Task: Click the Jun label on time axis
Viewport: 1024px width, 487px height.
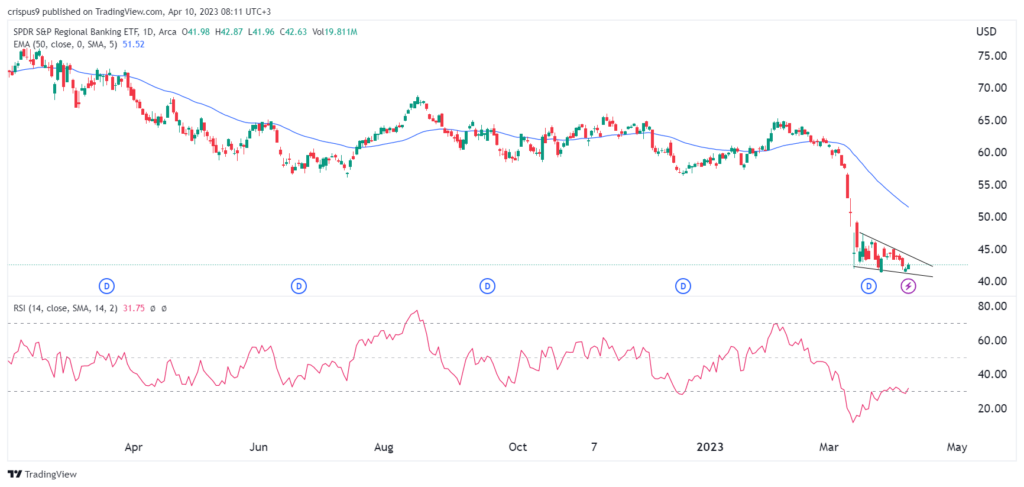Action: [259, 448]
